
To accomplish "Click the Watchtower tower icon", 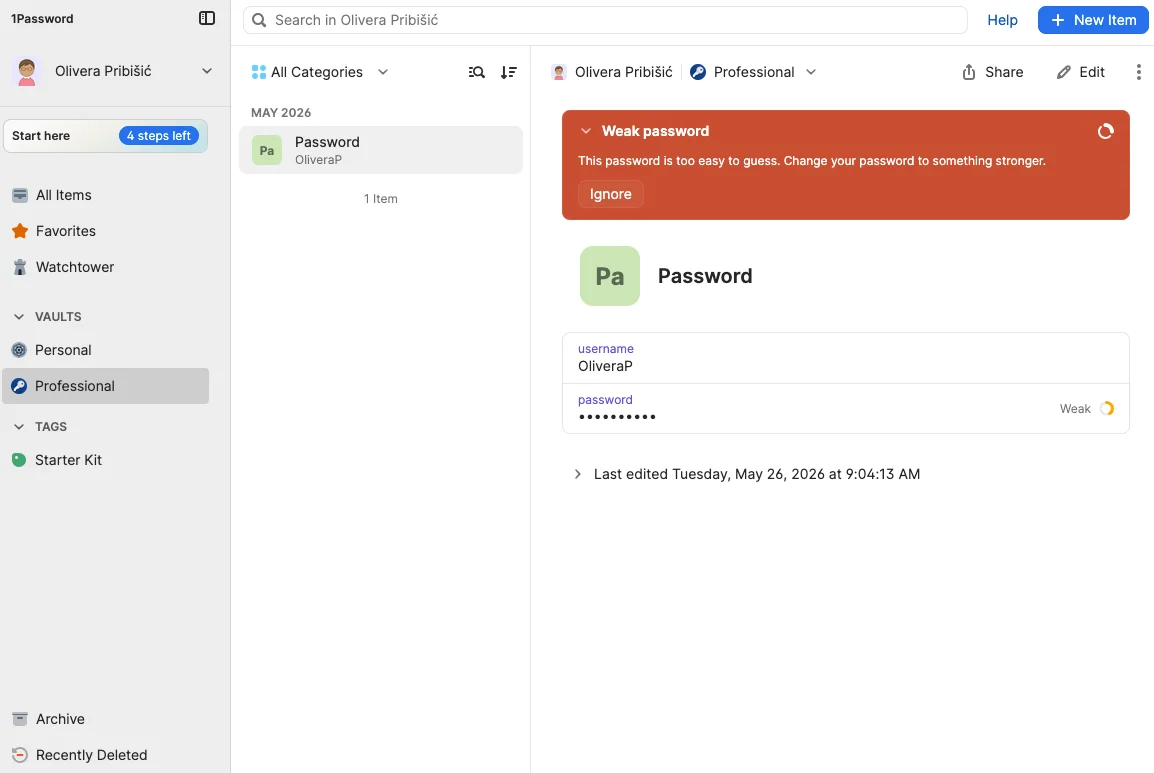I will click(x=20, y=267).
